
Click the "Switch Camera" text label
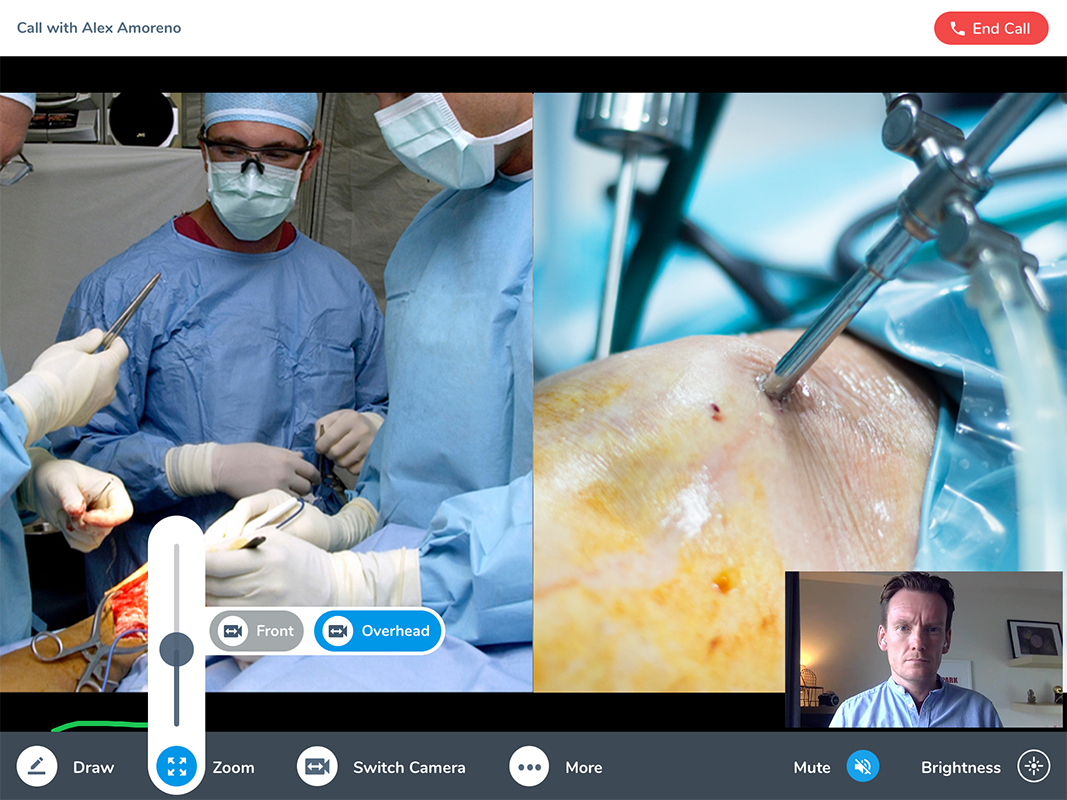[409, 768]
